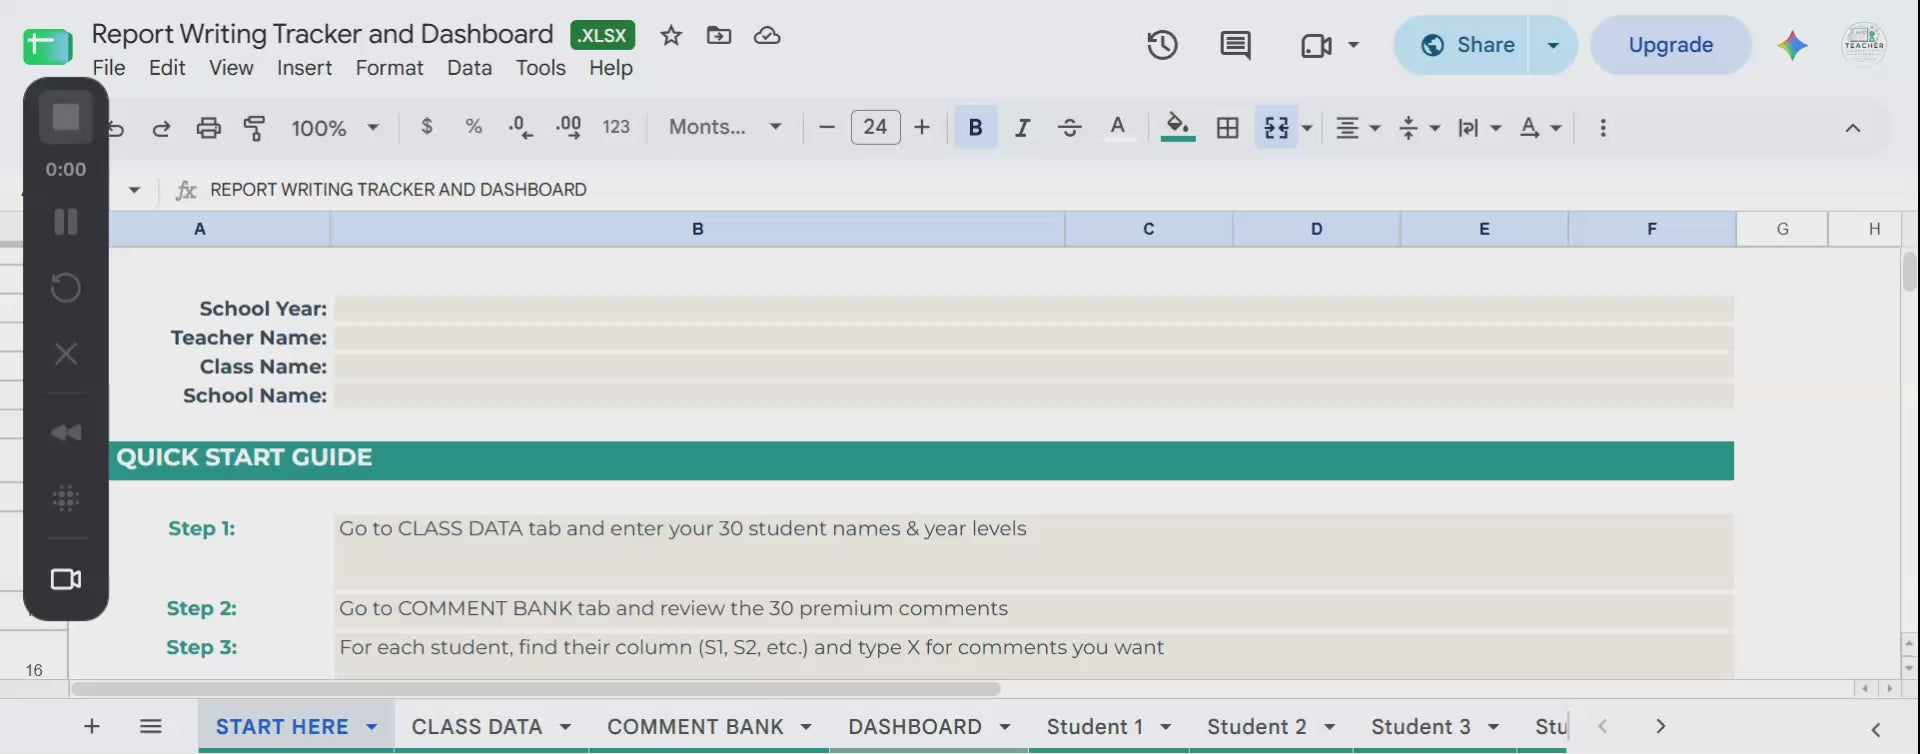Toggle merge cells button
1920x754 pixels.
(1276, 128)
